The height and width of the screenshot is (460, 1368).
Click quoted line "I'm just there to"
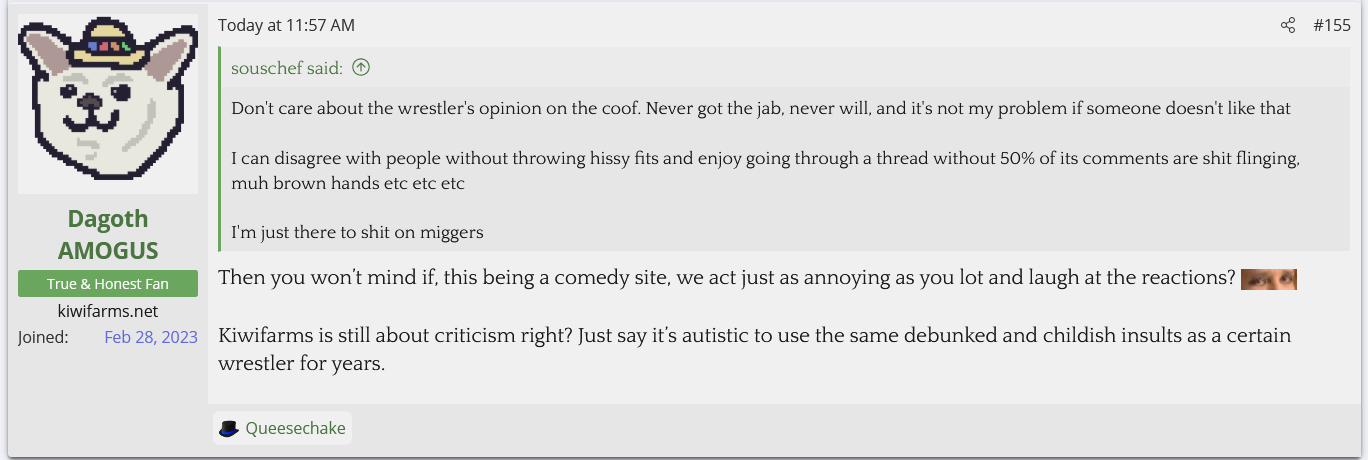[357, 232]
